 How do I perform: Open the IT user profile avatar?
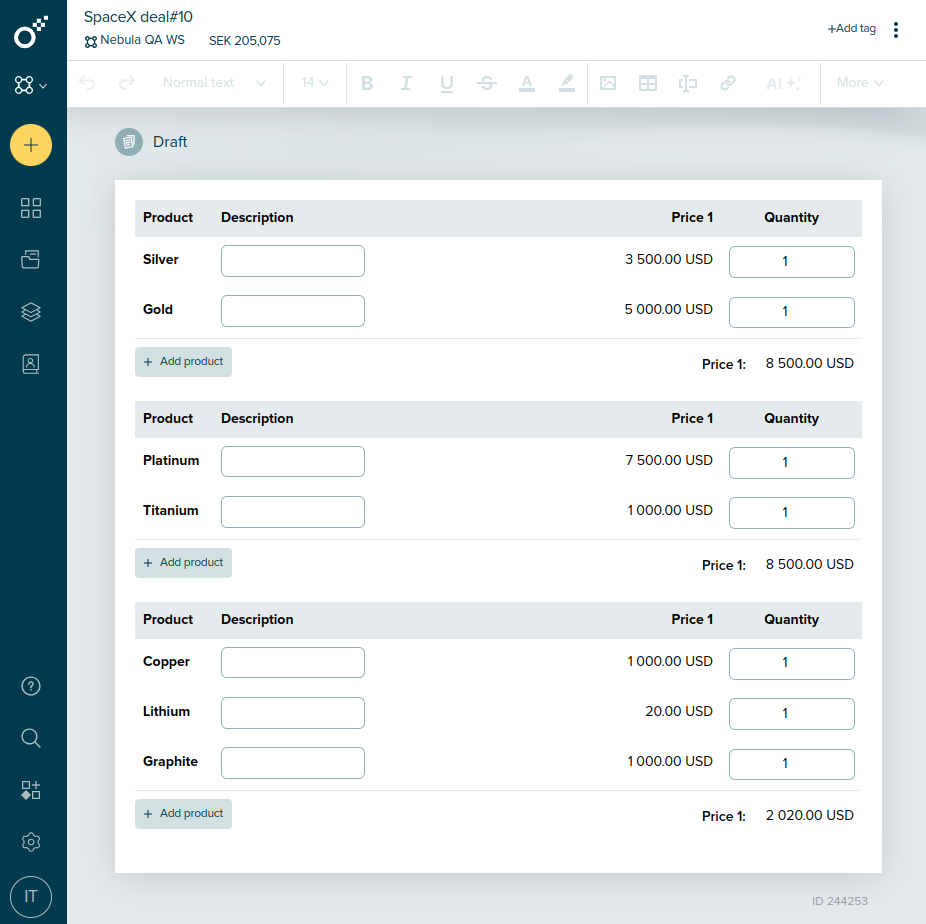coord(31,897)
